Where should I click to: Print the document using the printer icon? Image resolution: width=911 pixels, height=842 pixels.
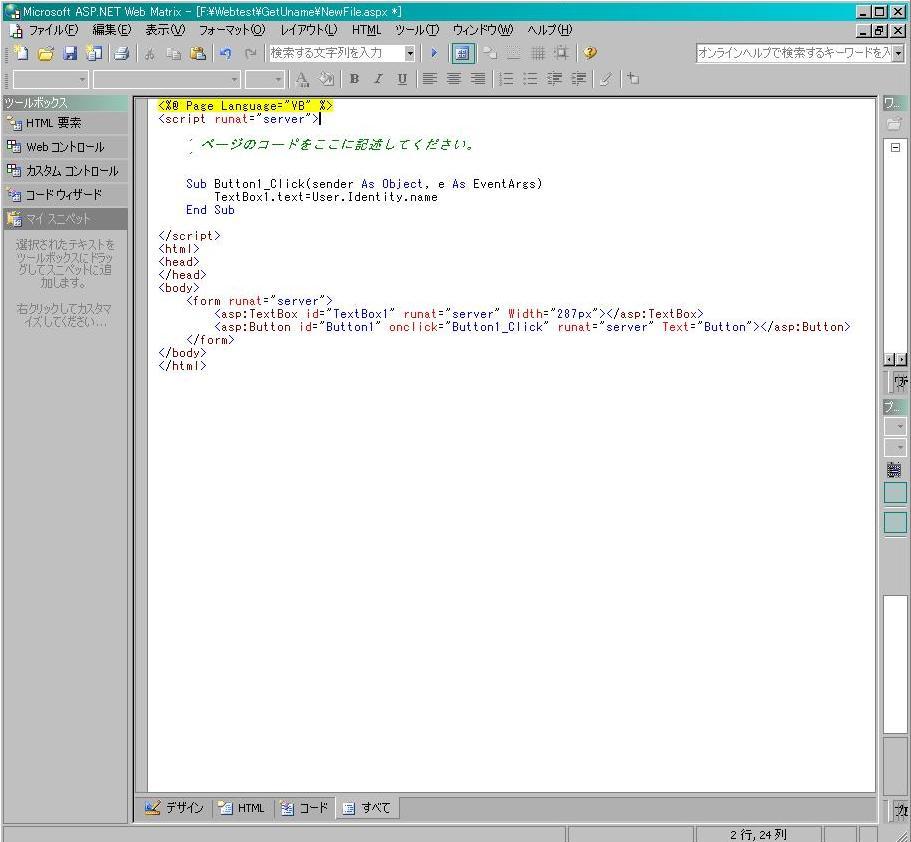point(121,53)
